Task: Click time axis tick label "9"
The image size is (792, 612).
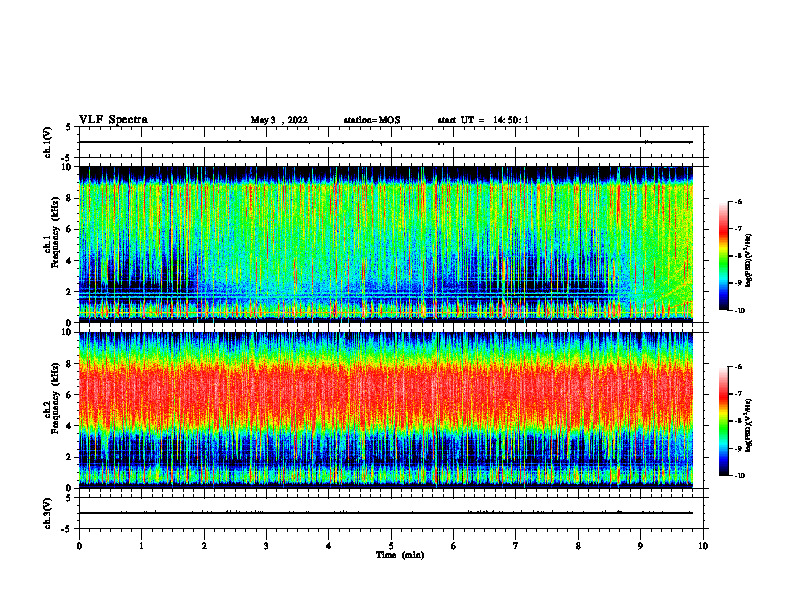Action: (640, 546)
